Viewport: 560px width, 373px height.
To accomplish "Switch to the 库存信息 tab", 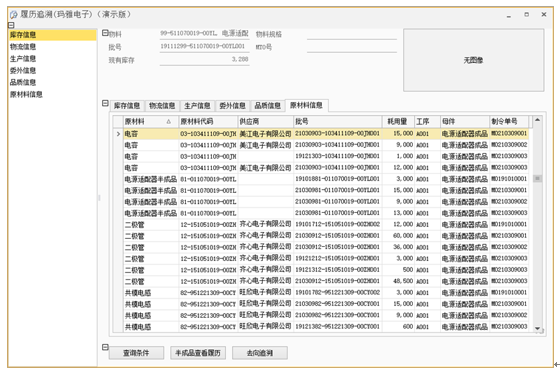I will point(127,105).
